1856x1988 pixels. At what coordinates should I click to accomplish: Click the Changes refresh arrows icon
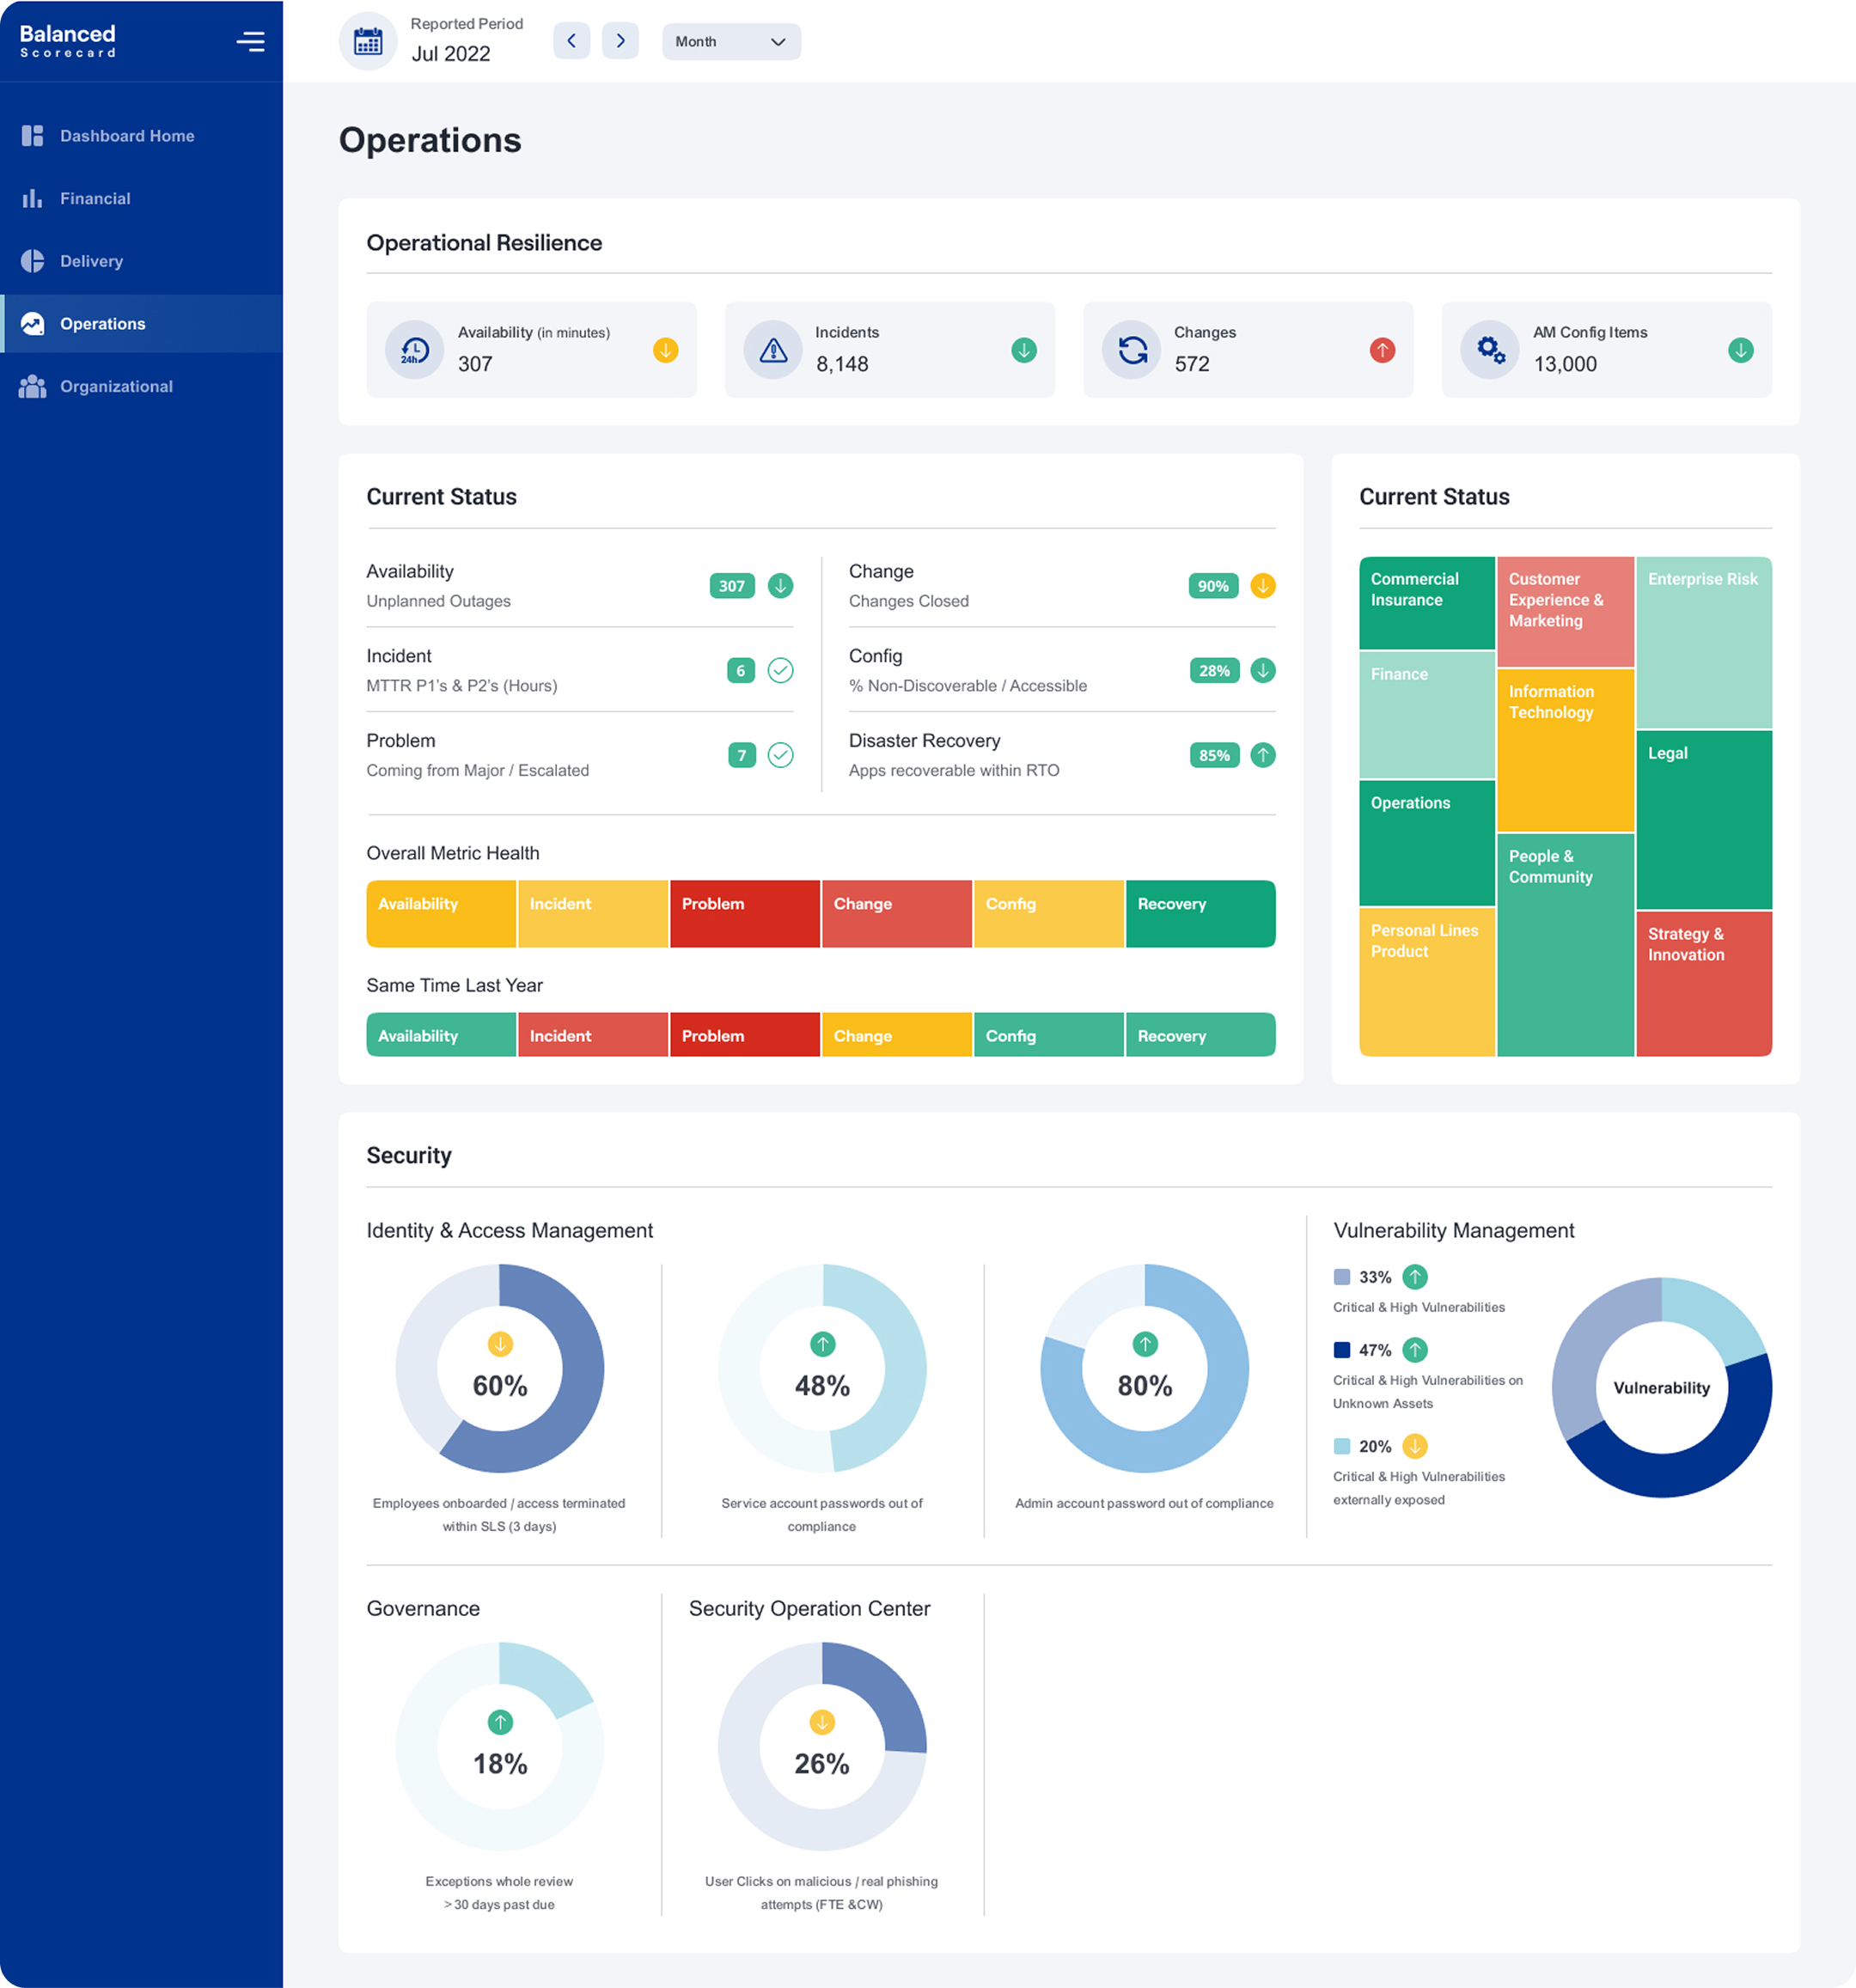[x=1131, y=350]
